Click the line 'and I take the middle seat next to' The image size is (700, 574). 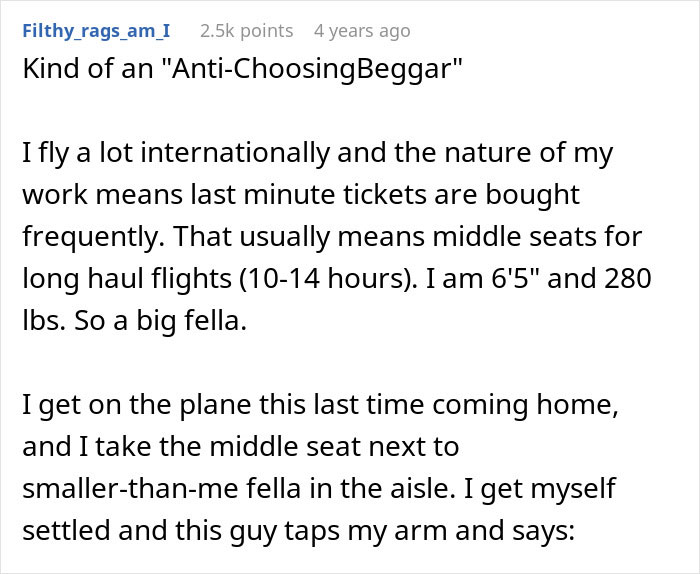239,447
